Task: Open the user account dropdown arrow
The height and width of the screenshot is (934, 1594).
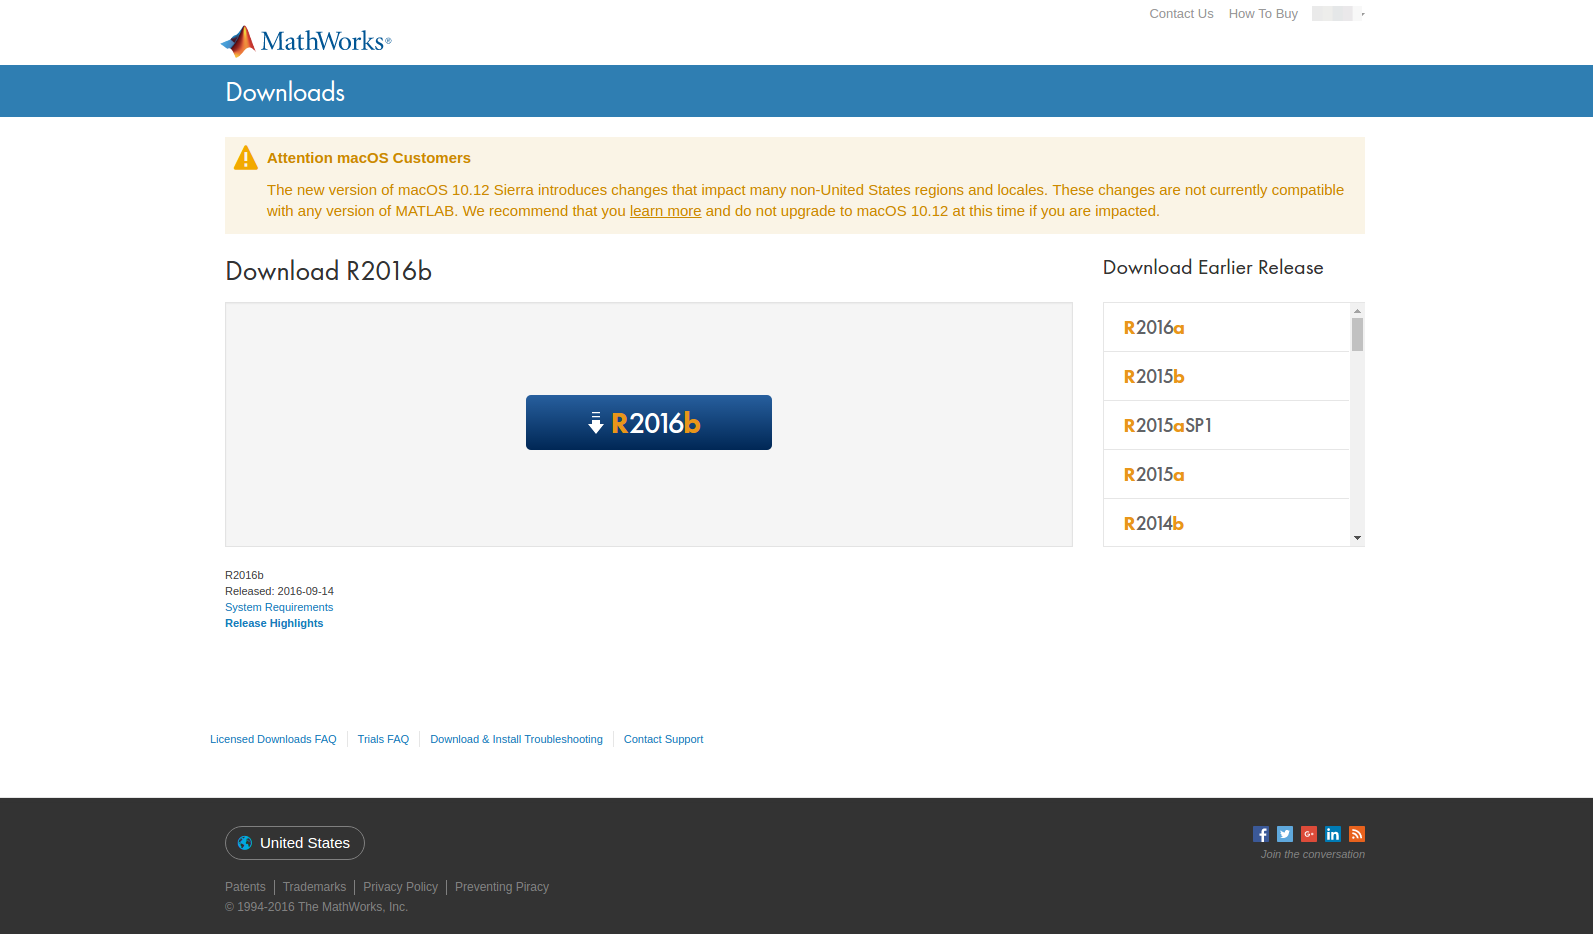Action: [x=1363, y=14]
